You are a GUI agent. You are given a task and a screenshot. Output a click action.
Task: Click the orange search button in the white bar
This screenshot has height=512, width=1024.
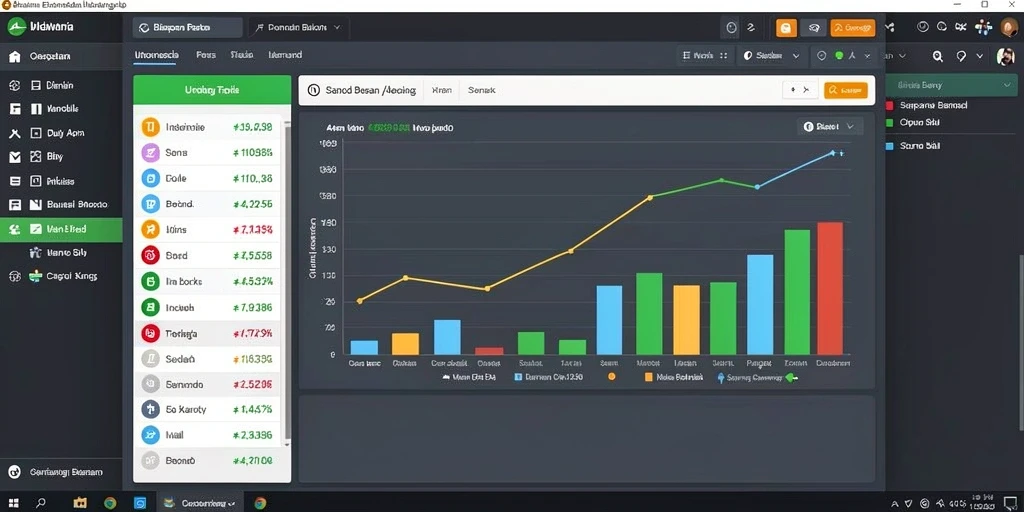(x=846, y=91)
